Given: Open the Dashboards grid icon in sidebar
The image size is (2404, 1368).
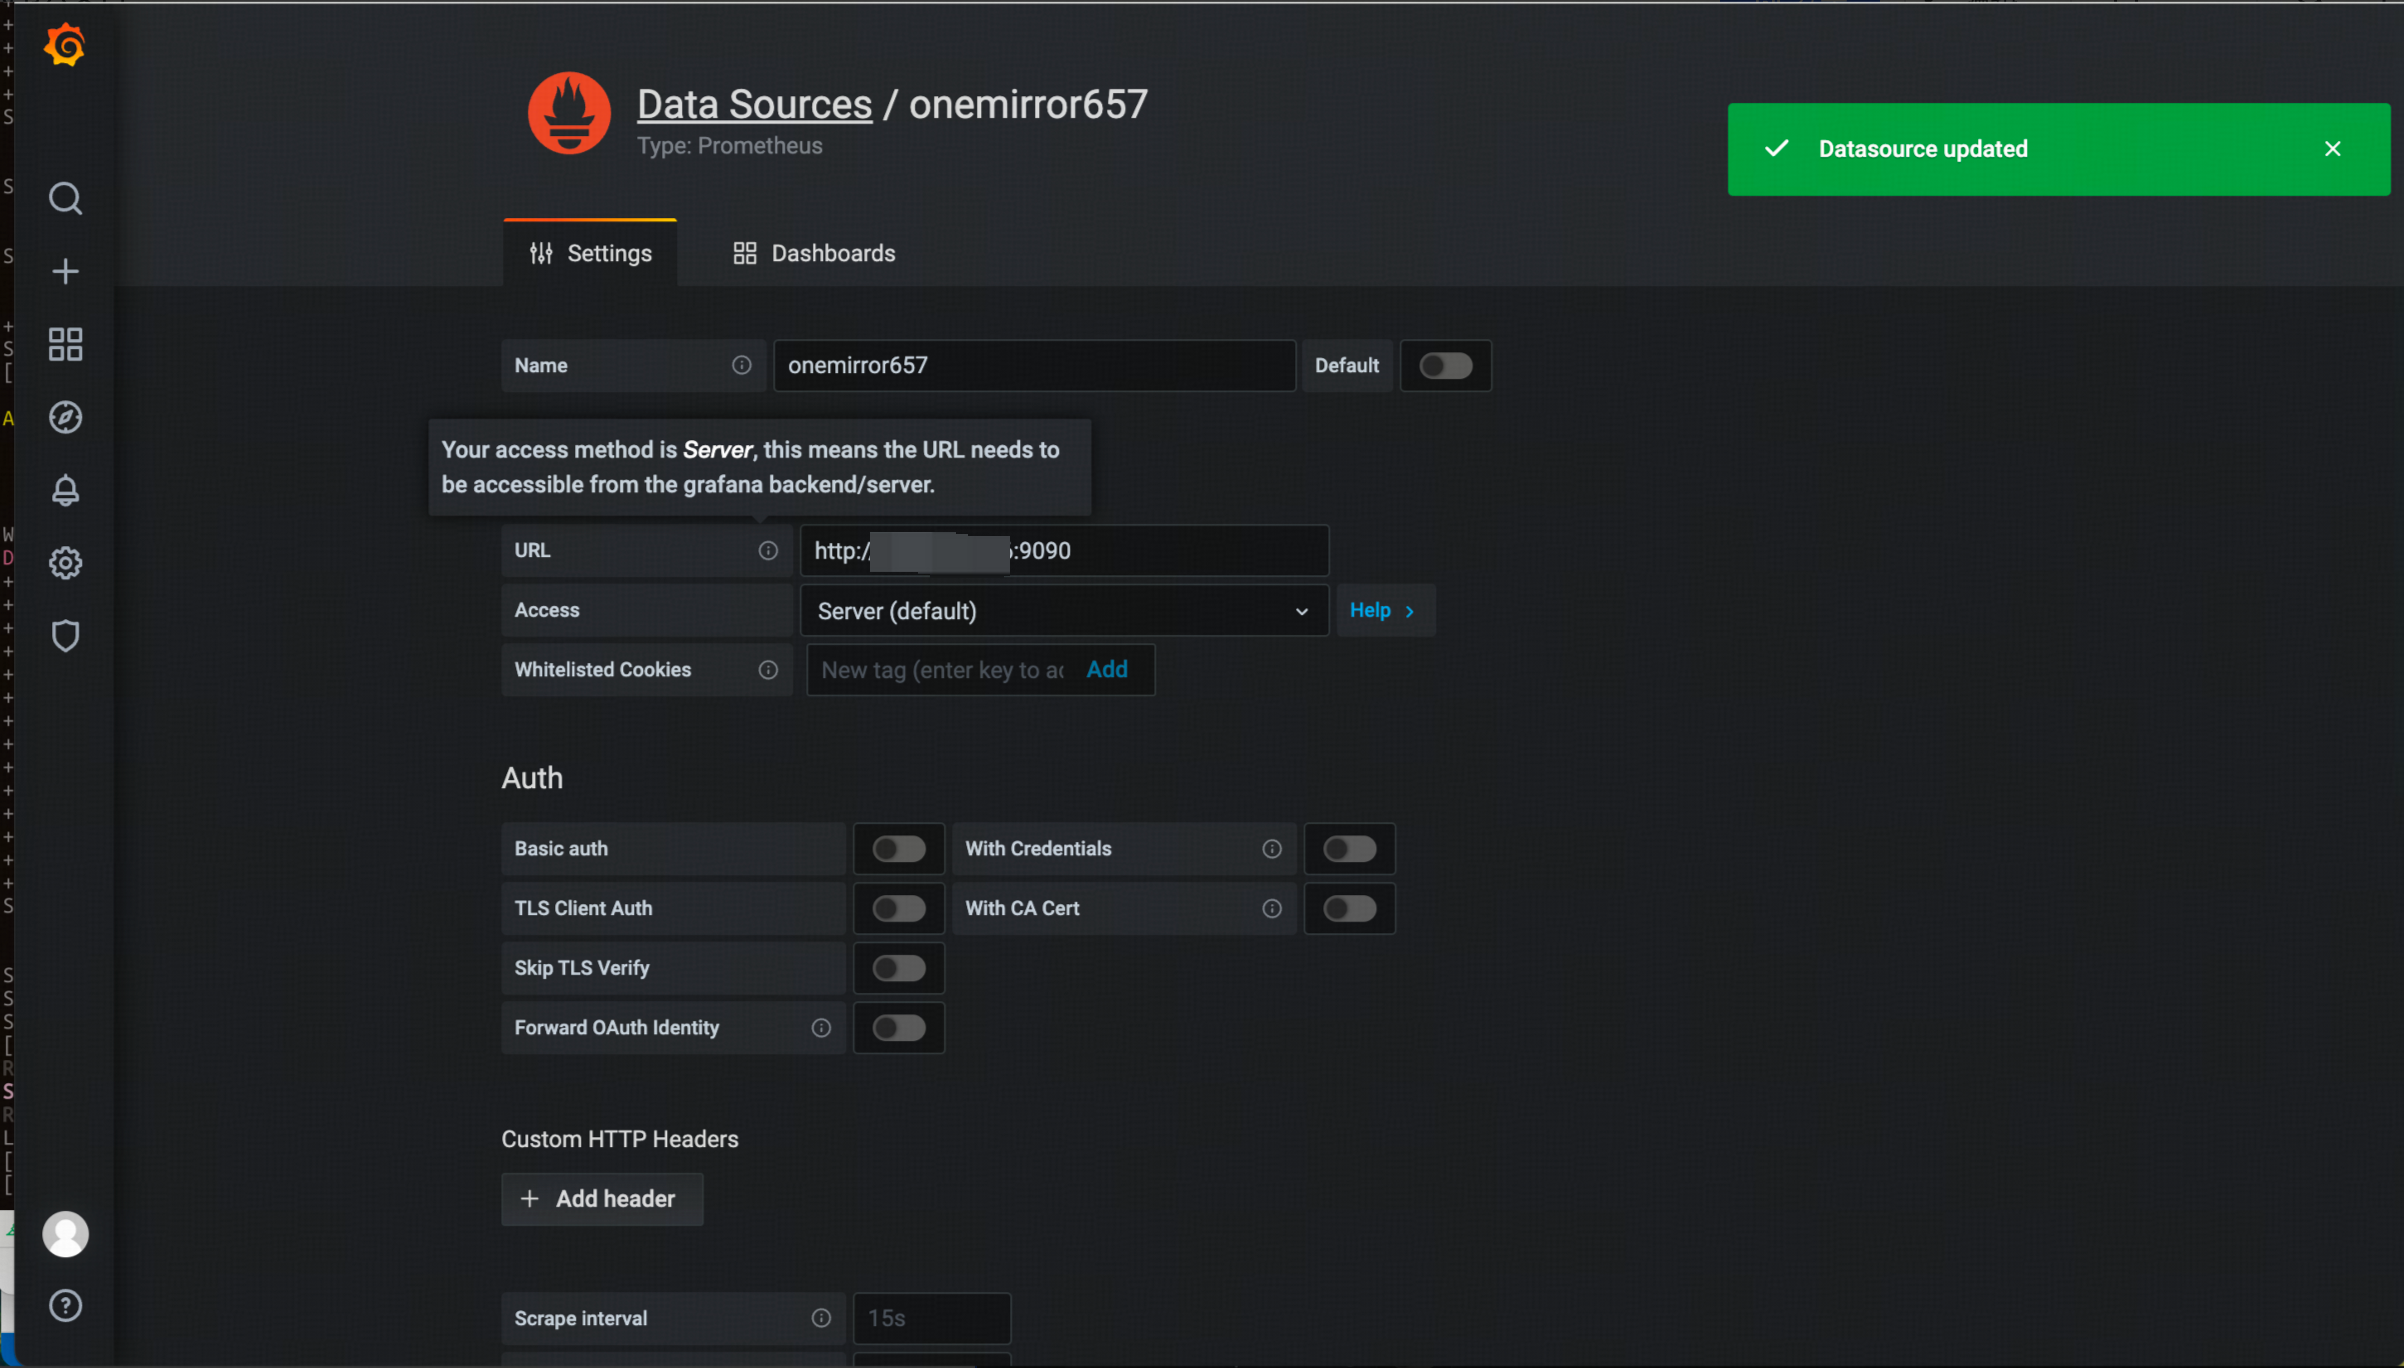Looking at the screenshot, I should pyautogui.click(x=65, y=345).
